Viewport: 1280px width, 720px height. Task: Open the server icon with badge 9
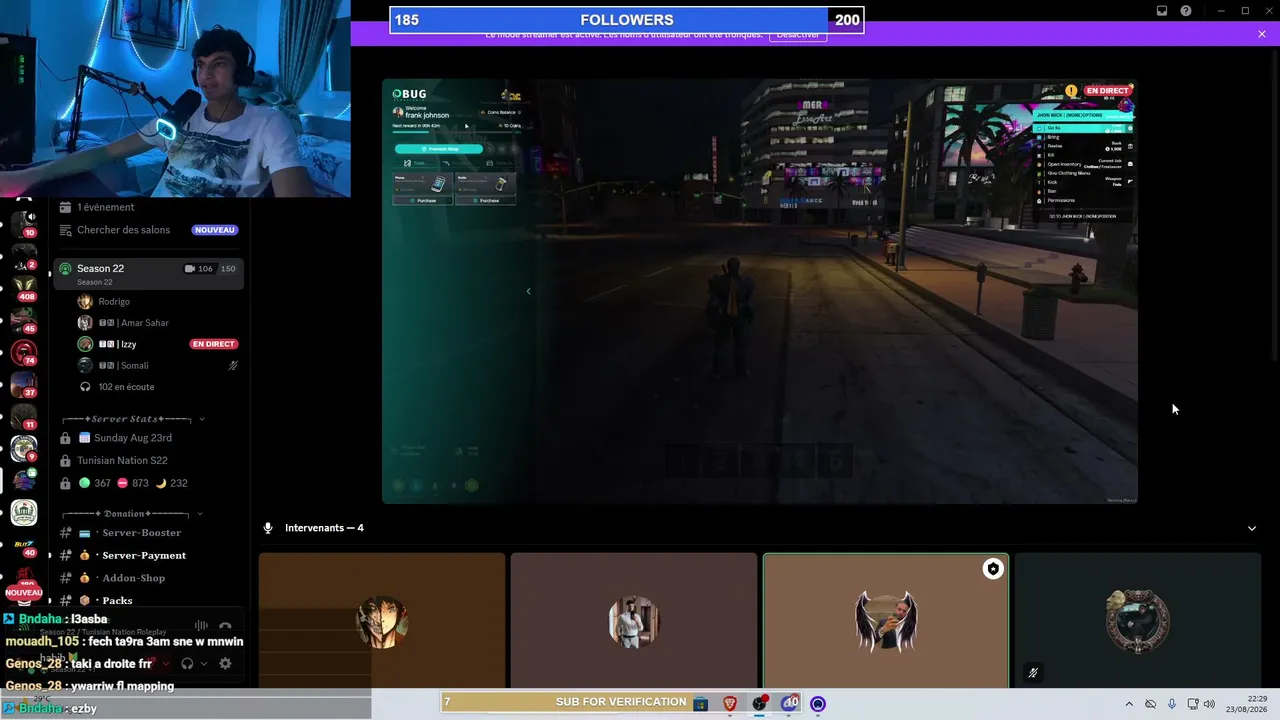[x=24, y=449]
